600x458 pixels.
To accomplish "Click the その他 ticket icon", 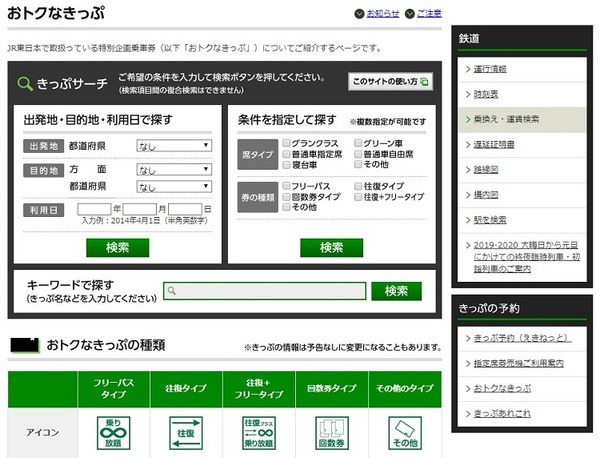I will coord(405,433).
